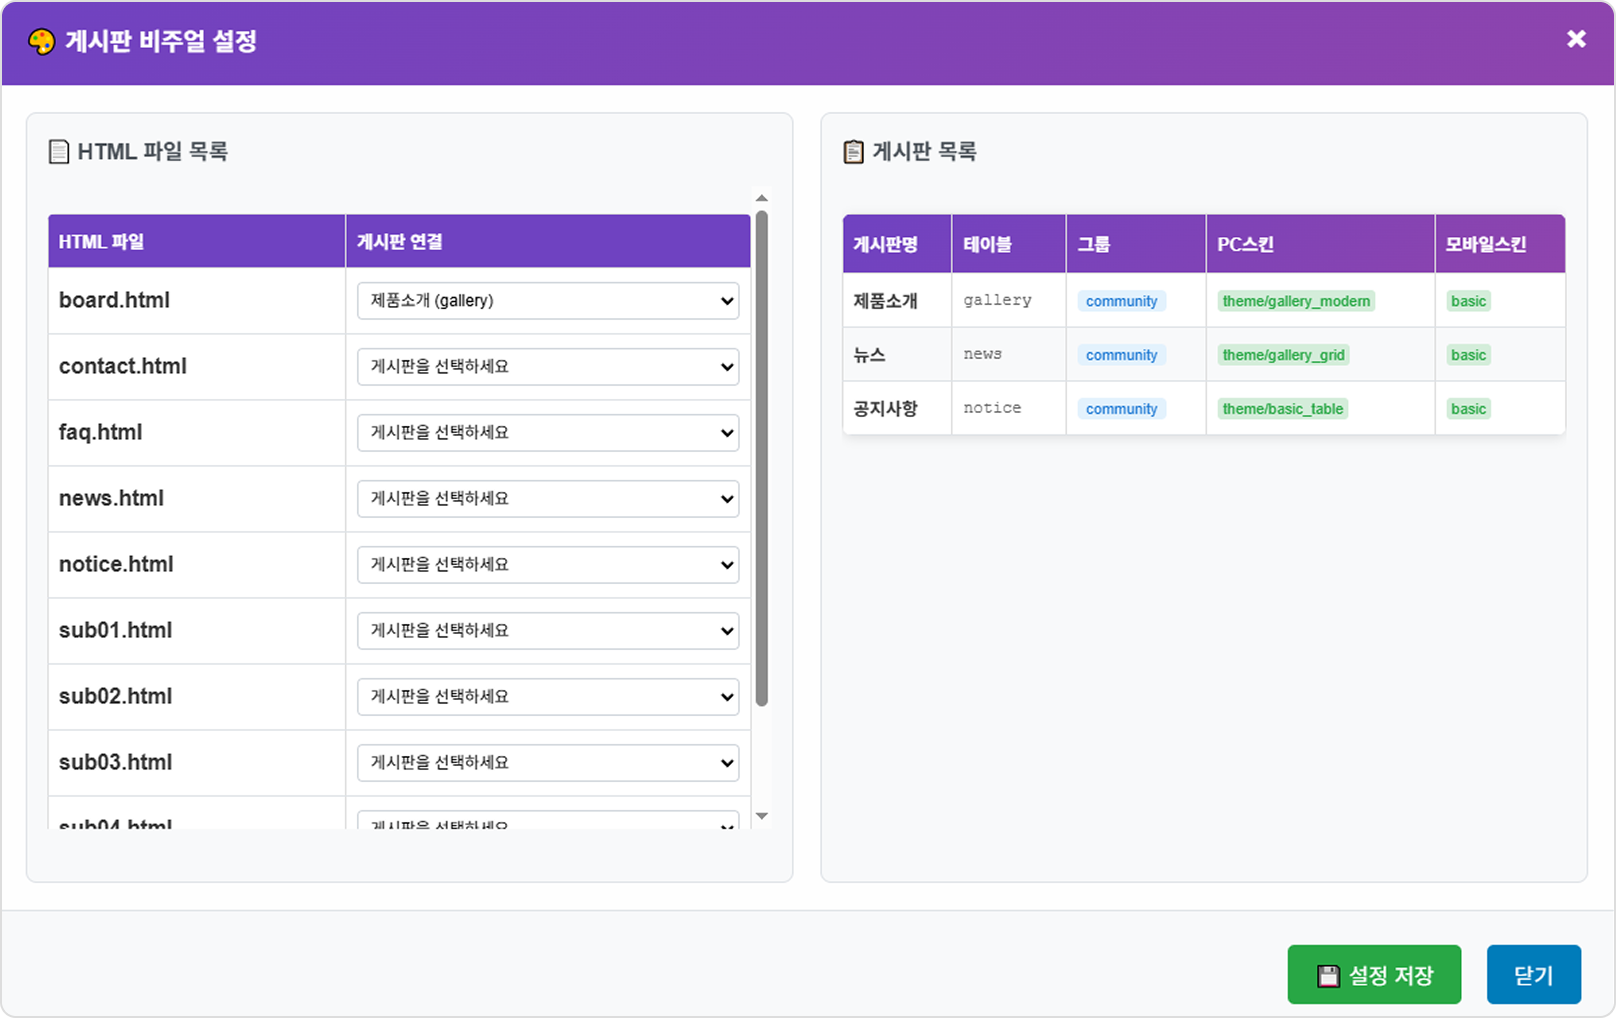
Task: Click the 게시판 비주얼 설정 dialog title
Action: point(161,41)
